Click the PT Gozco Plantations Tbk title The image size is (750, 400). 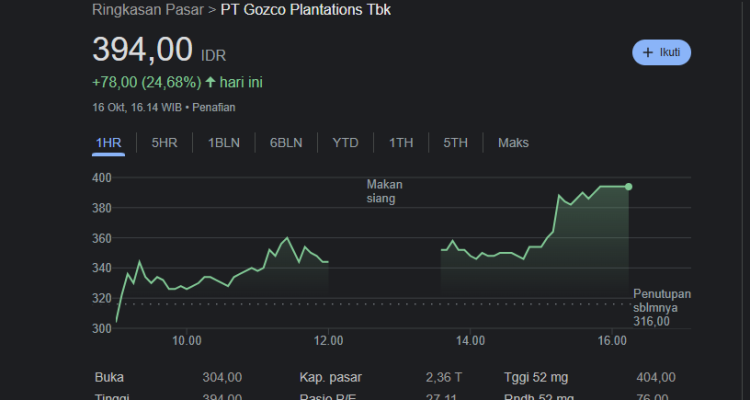[x=306, y=10]
